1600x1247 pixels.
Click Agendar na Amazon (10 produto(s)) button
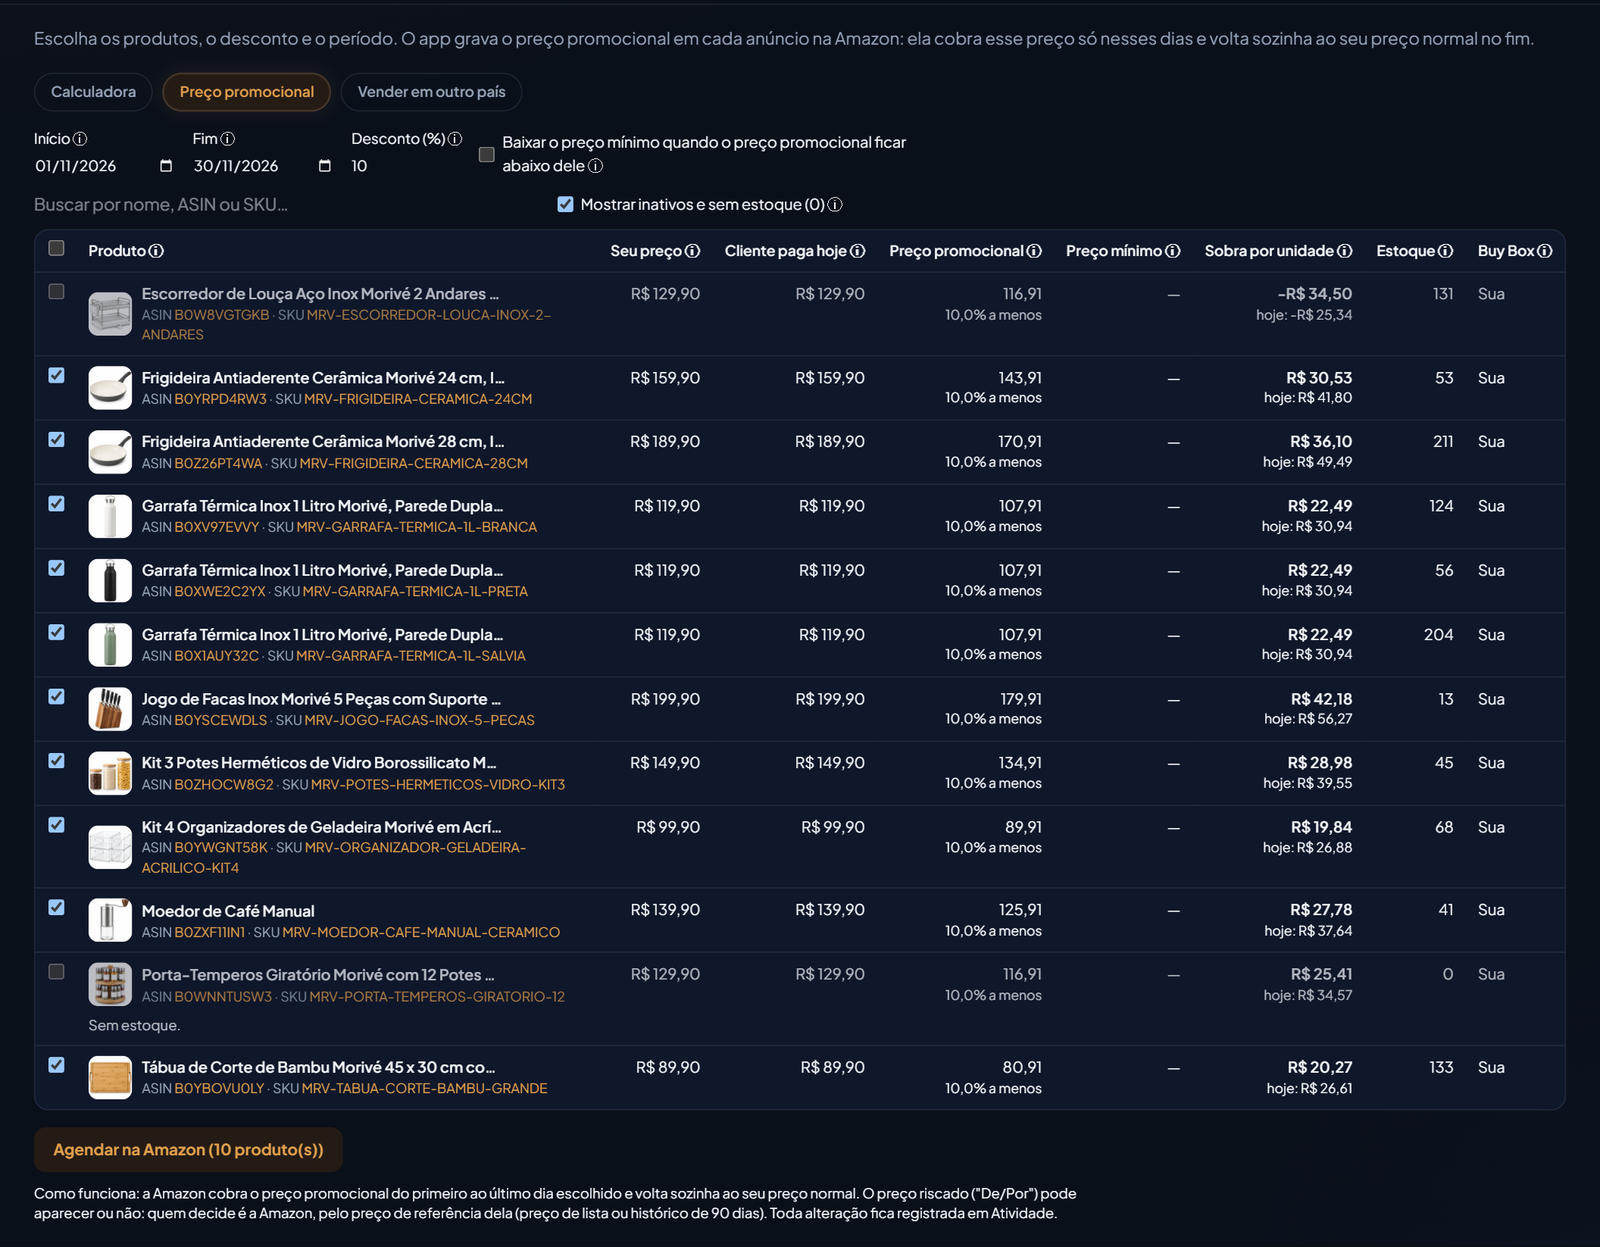click(x=188, y=1150)
